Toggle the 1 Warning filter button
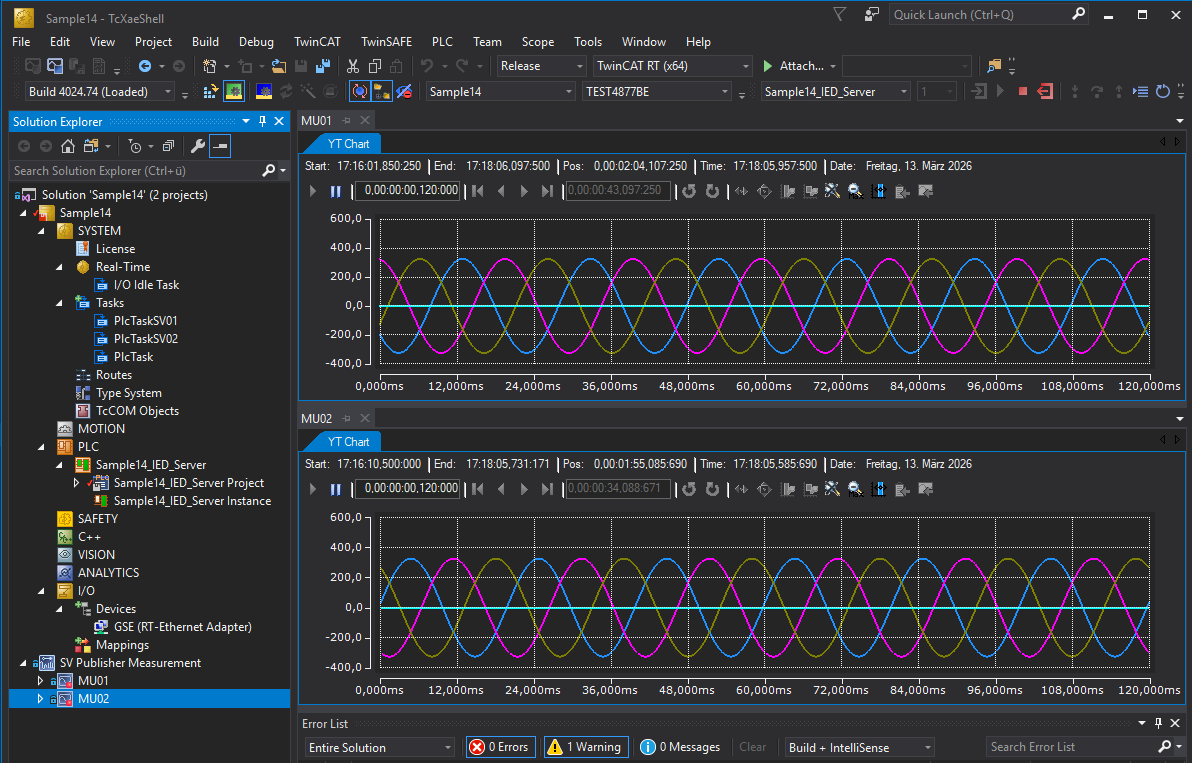 (584, 748)
